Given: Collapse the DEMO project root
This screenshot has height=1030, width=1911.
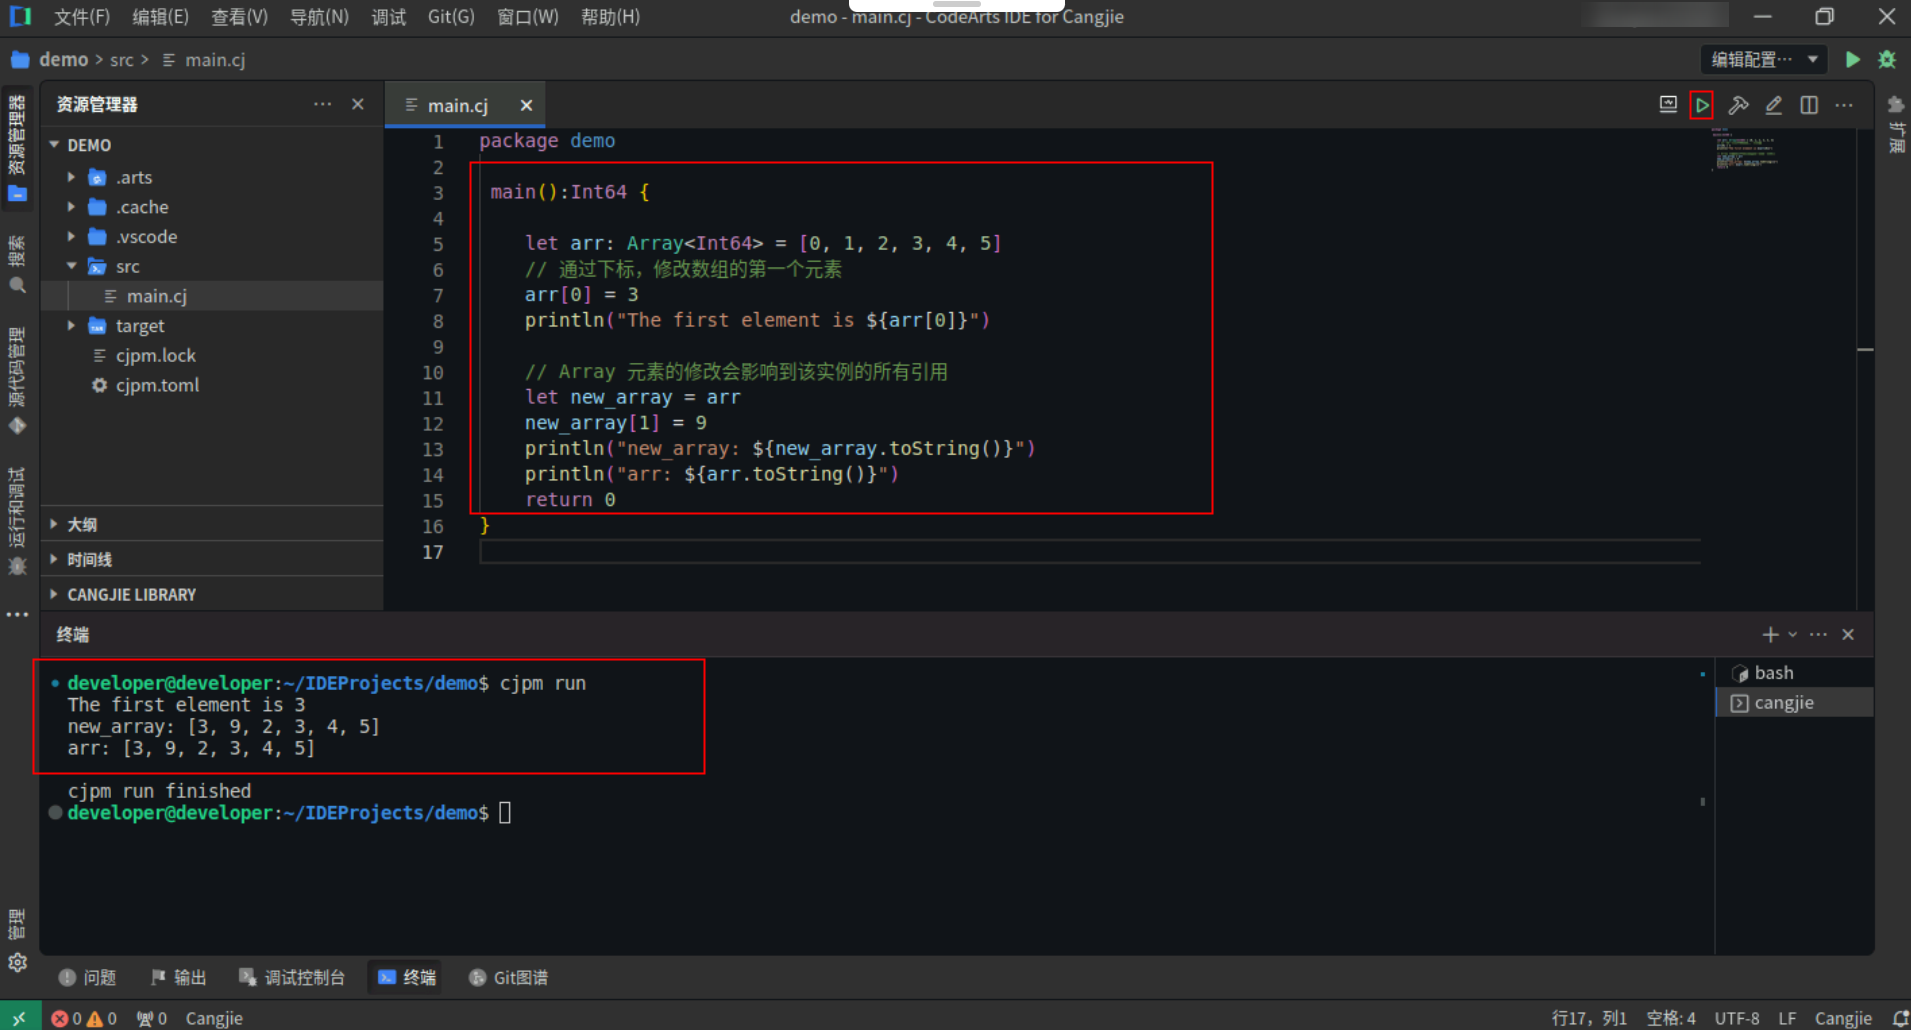Looking at the screenshot, I should (x=54, y=145).
